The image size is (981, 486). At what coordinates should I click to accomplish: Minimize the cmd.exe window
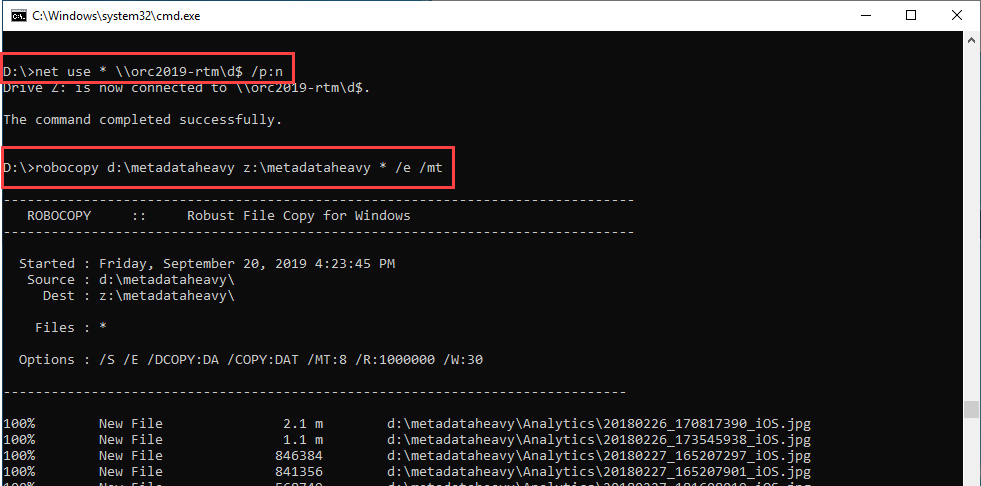(x=865, y=16)
